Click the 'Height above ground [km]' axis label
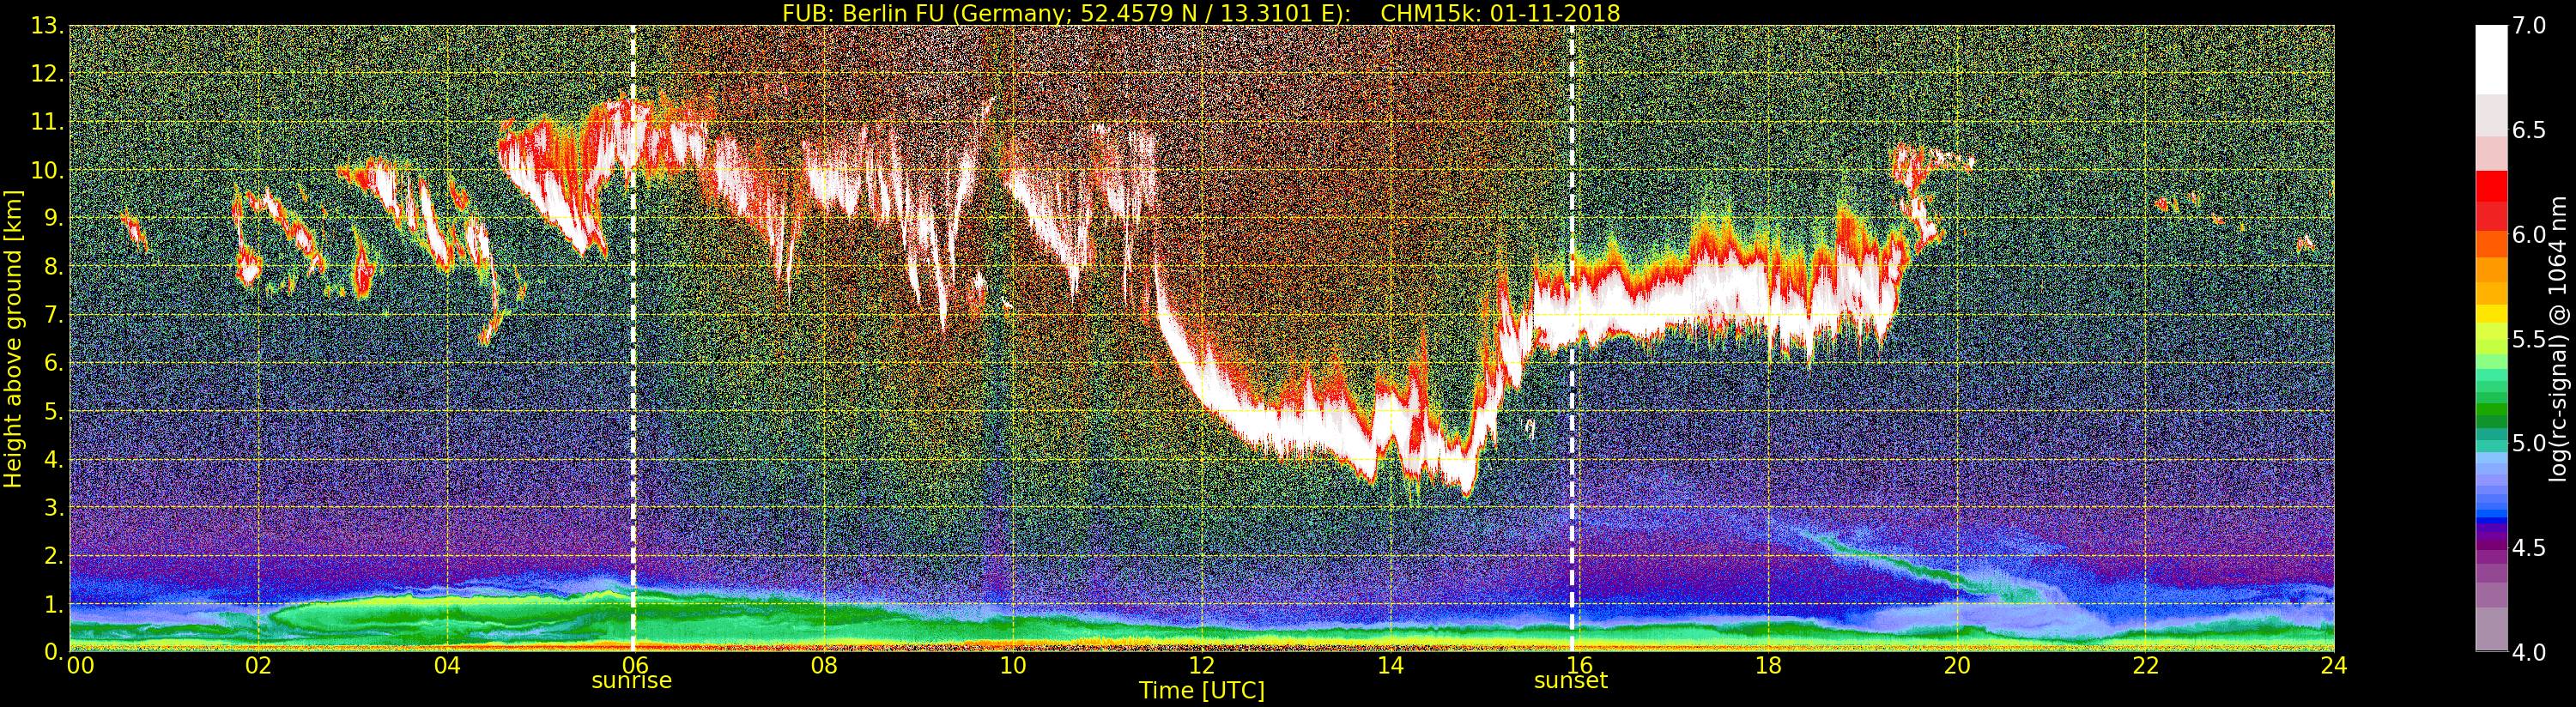The image size is (2576, 707). [x=13, y=338]
